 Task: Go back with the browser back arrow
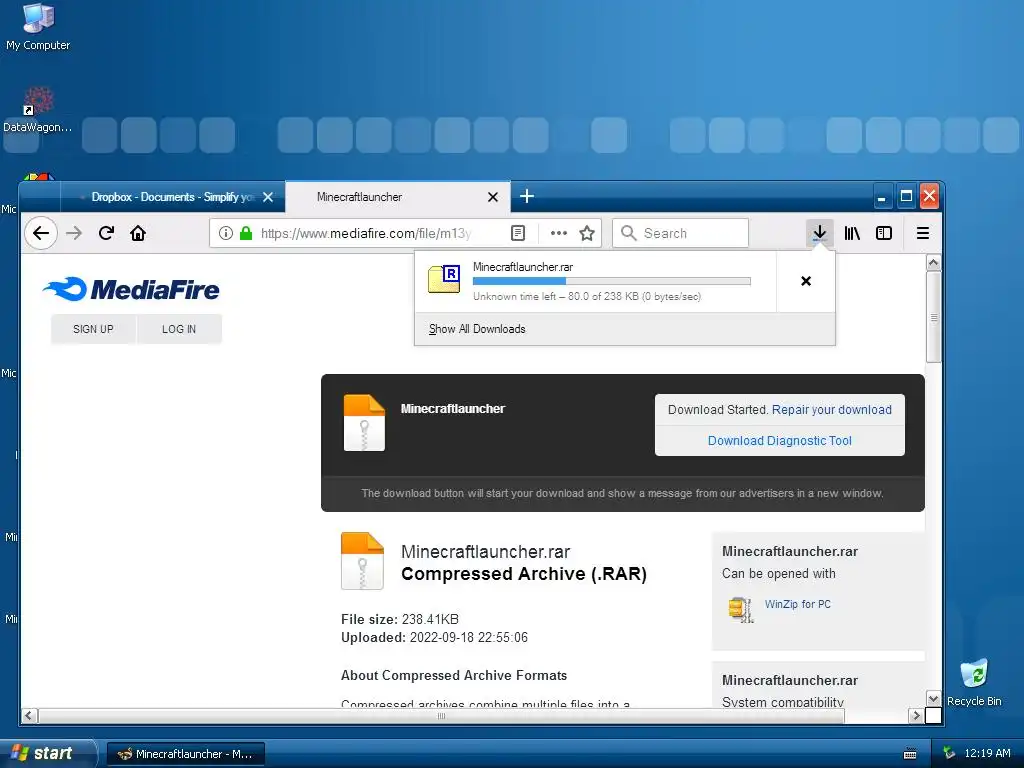tap(41, 233)
